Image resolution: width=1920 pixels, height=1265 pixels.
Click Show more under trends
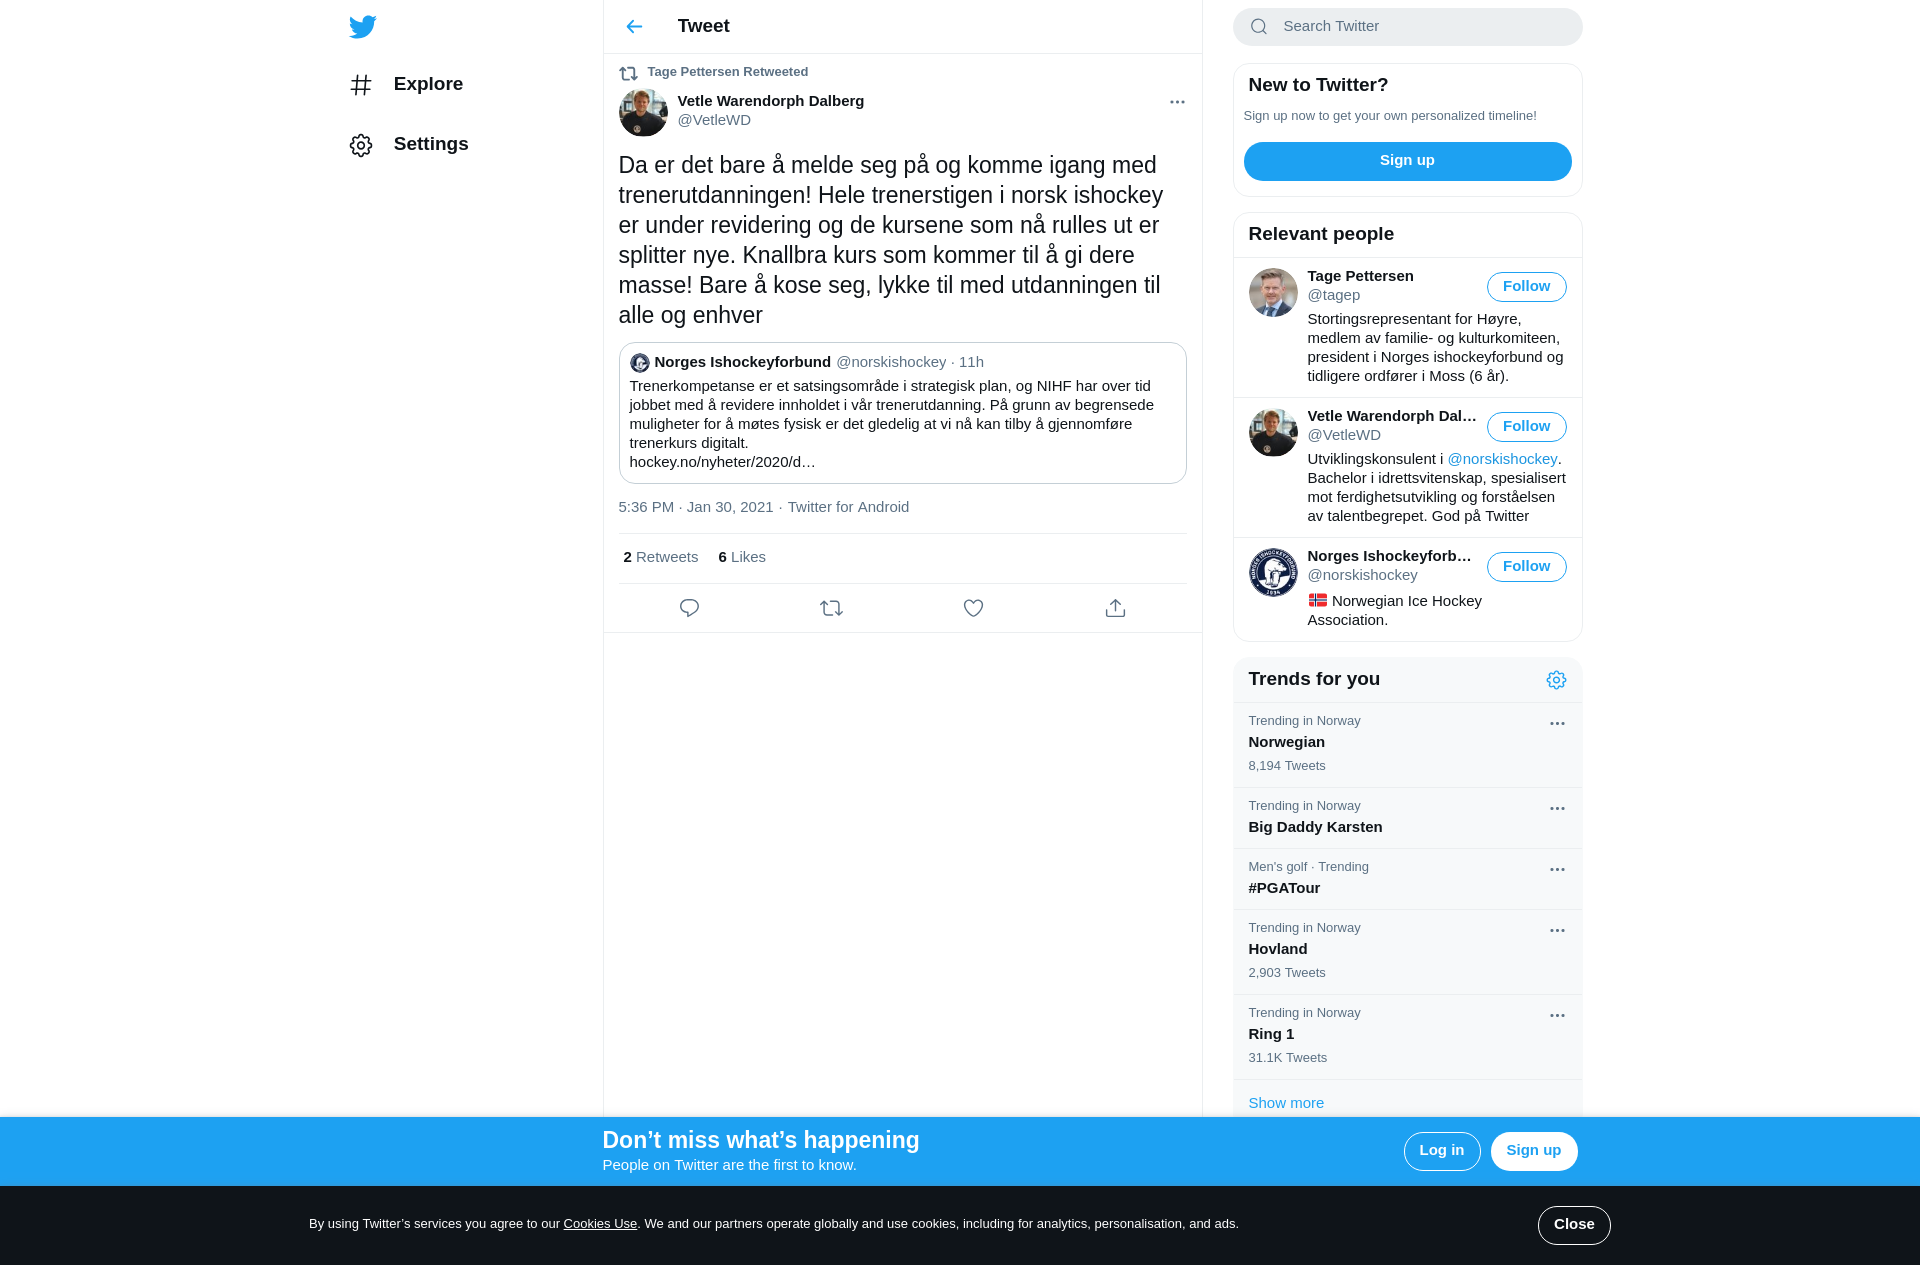pyautogui.click(x=1286, y=1103)
